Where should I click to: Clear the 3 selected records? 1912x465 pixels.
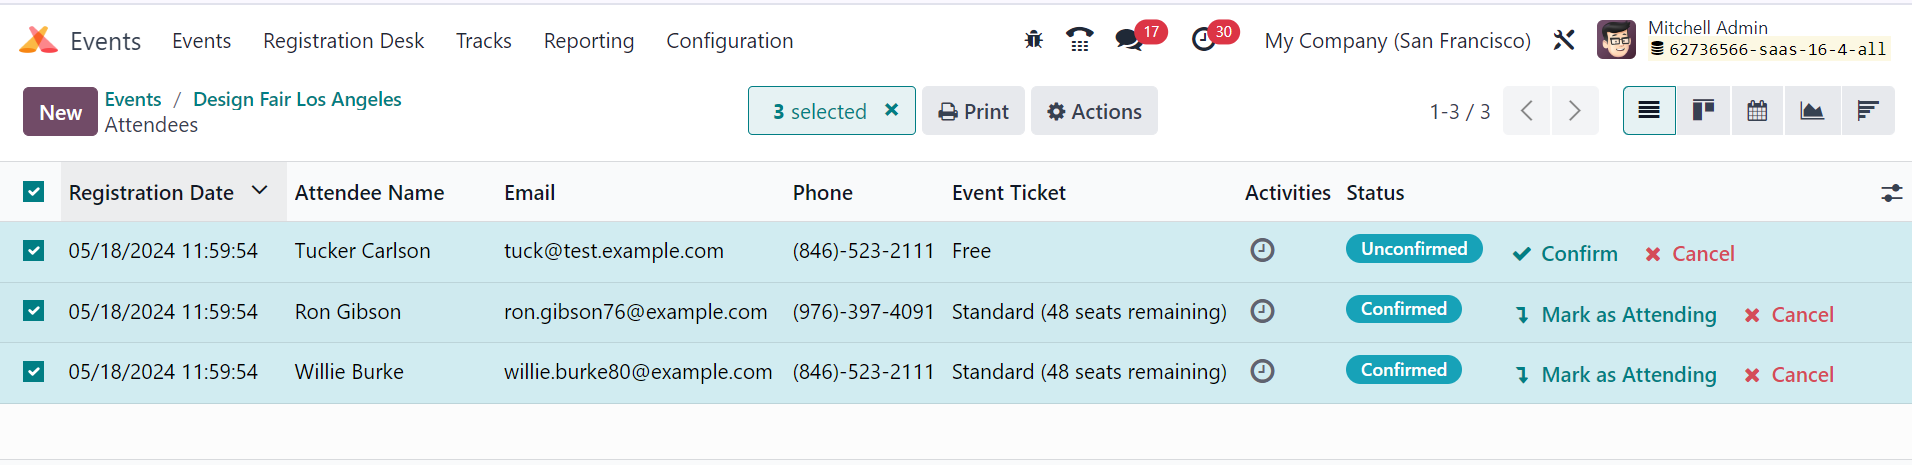point(892,110)
